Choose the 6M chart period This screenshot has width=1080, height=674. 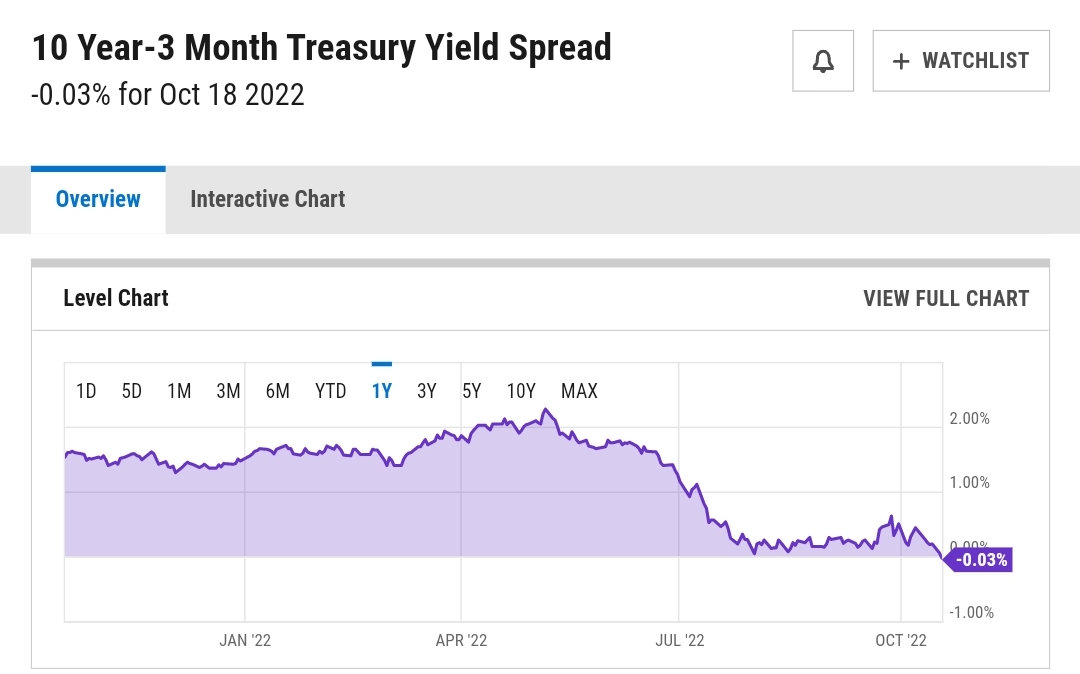[277, 391]
